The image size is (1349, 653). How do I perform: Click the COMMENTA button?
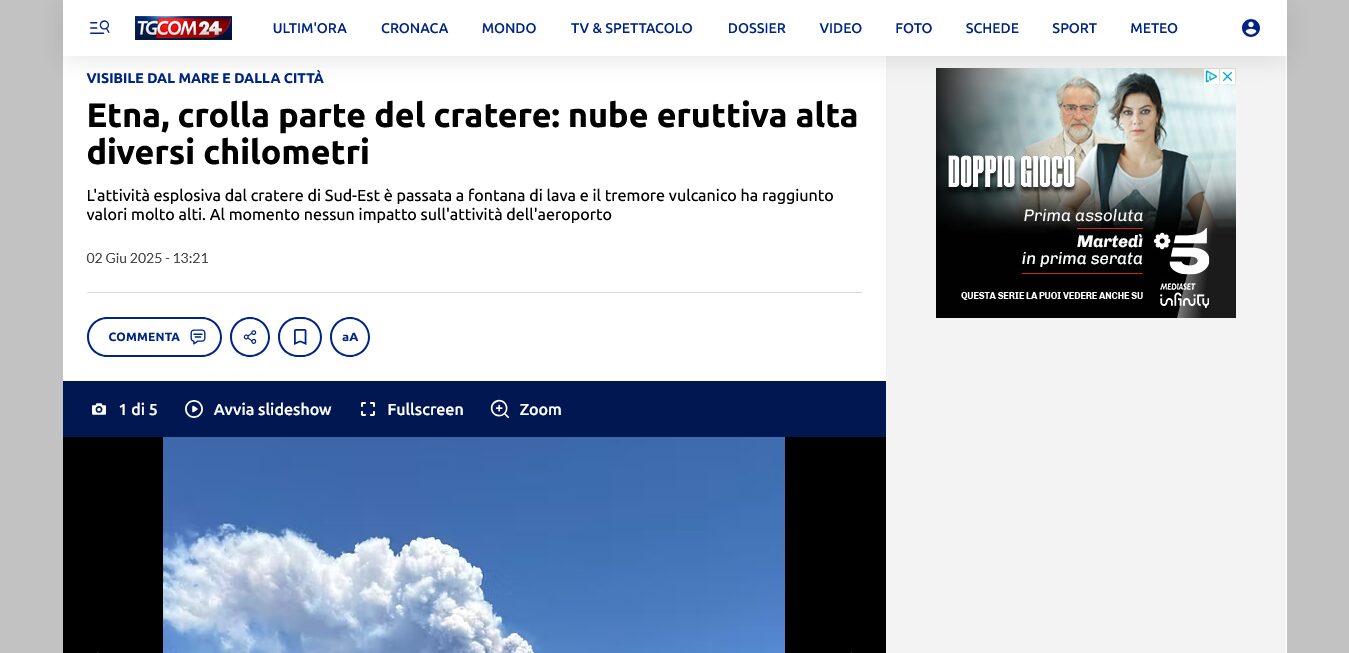[x=154, y=337]
